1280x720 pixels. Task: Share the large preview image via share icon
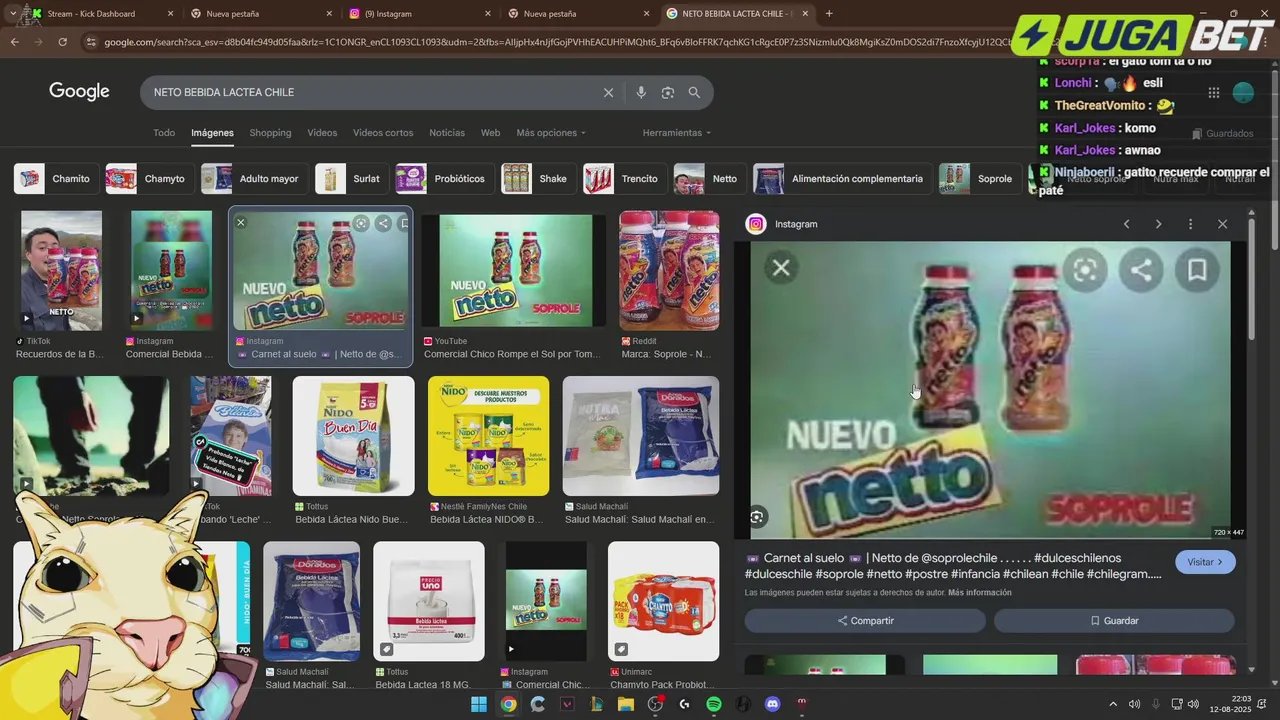[1141, 270]
